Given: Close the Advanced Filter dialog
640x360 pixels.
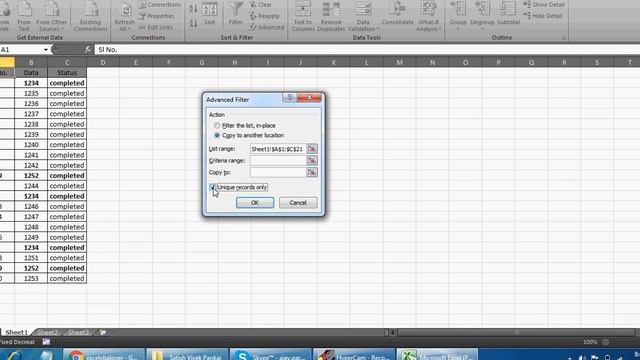Looking at the screenshot, I should point(309,98).
